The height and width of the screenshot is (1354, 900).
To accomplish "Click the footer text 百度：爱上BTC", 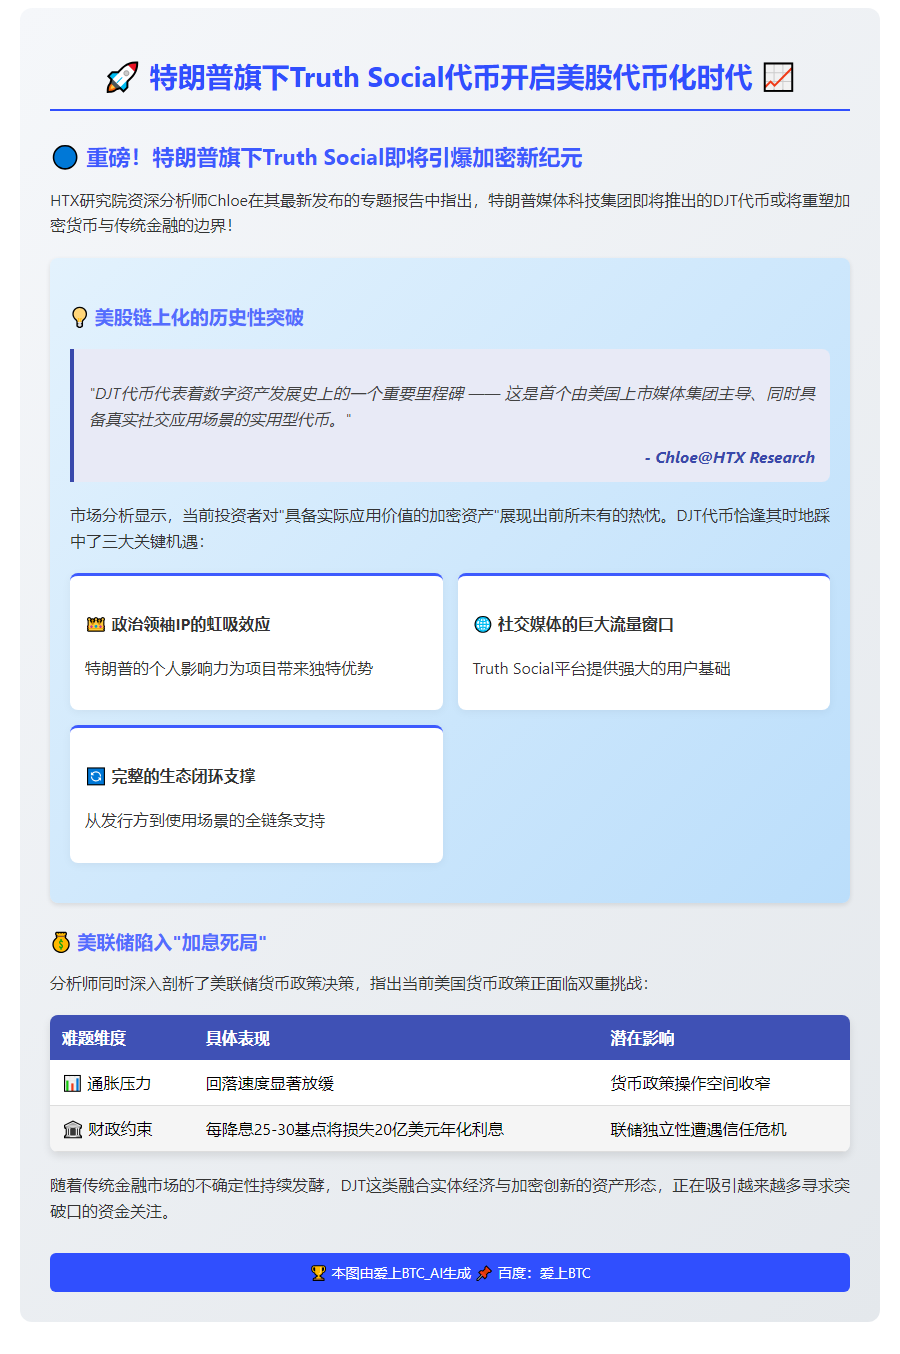I will 544,1273.
